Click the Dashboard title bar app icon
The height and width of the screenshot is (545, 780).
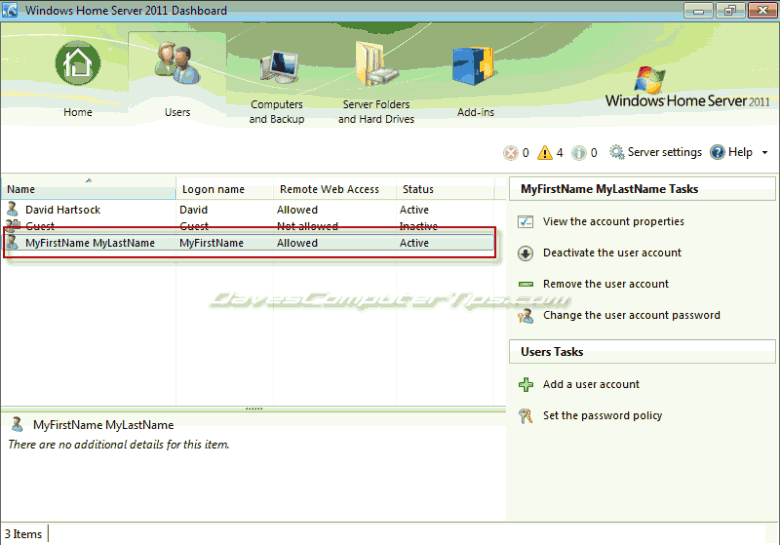point(9,10)
